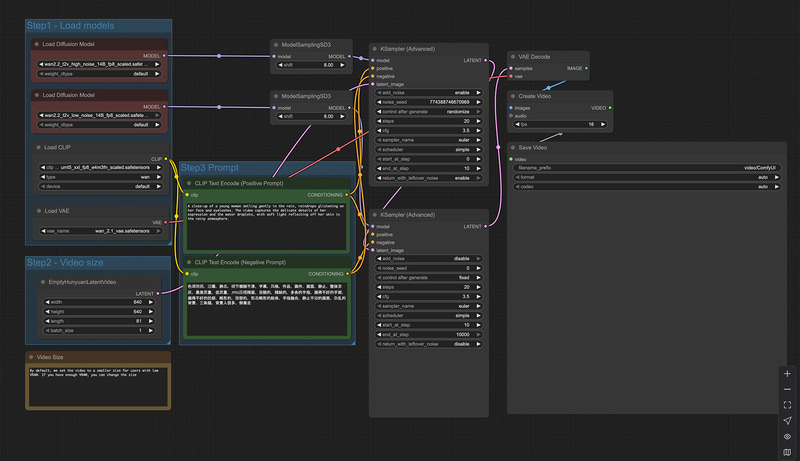Zoom out with the canvas minus icon
The width and height of the screenshot is (800, 461).
(787, 390)
